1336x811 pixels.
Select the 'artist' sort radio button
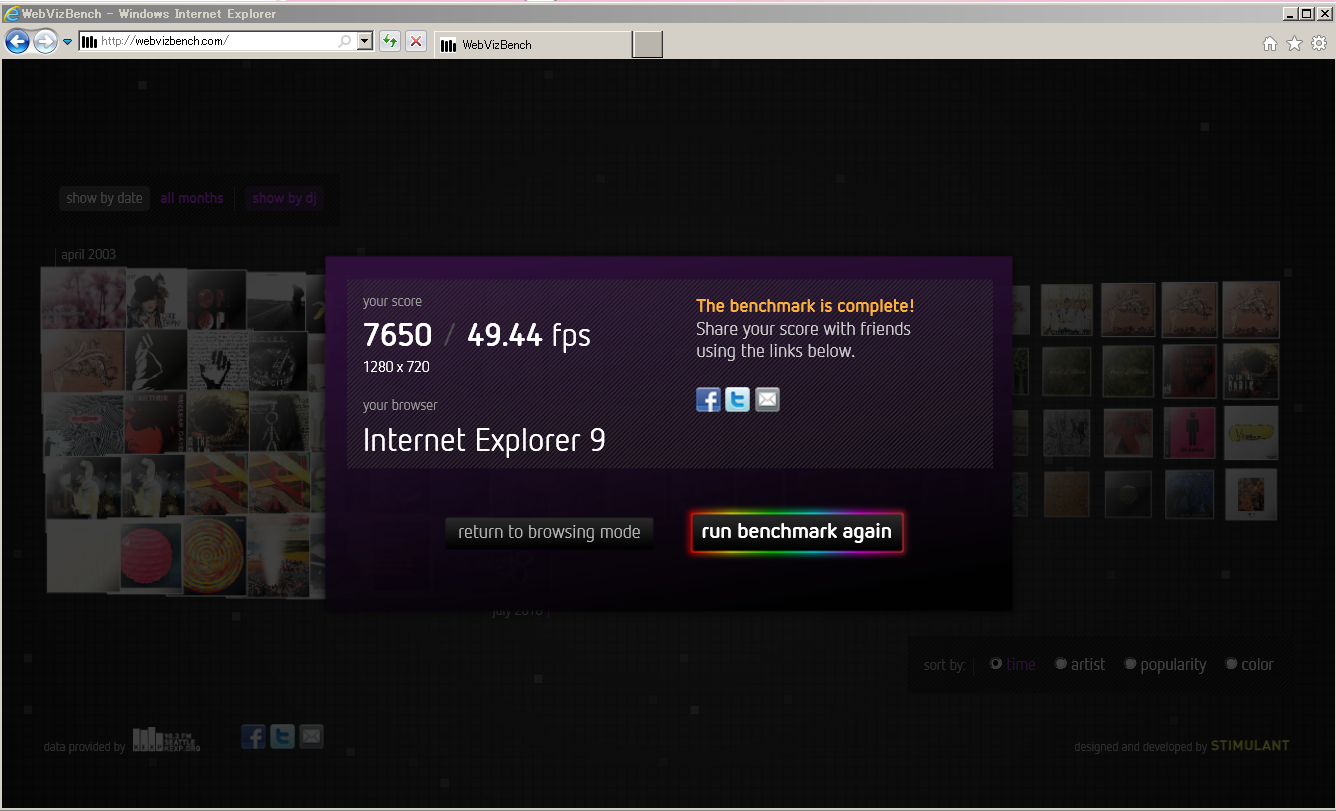pos(1061,664)
